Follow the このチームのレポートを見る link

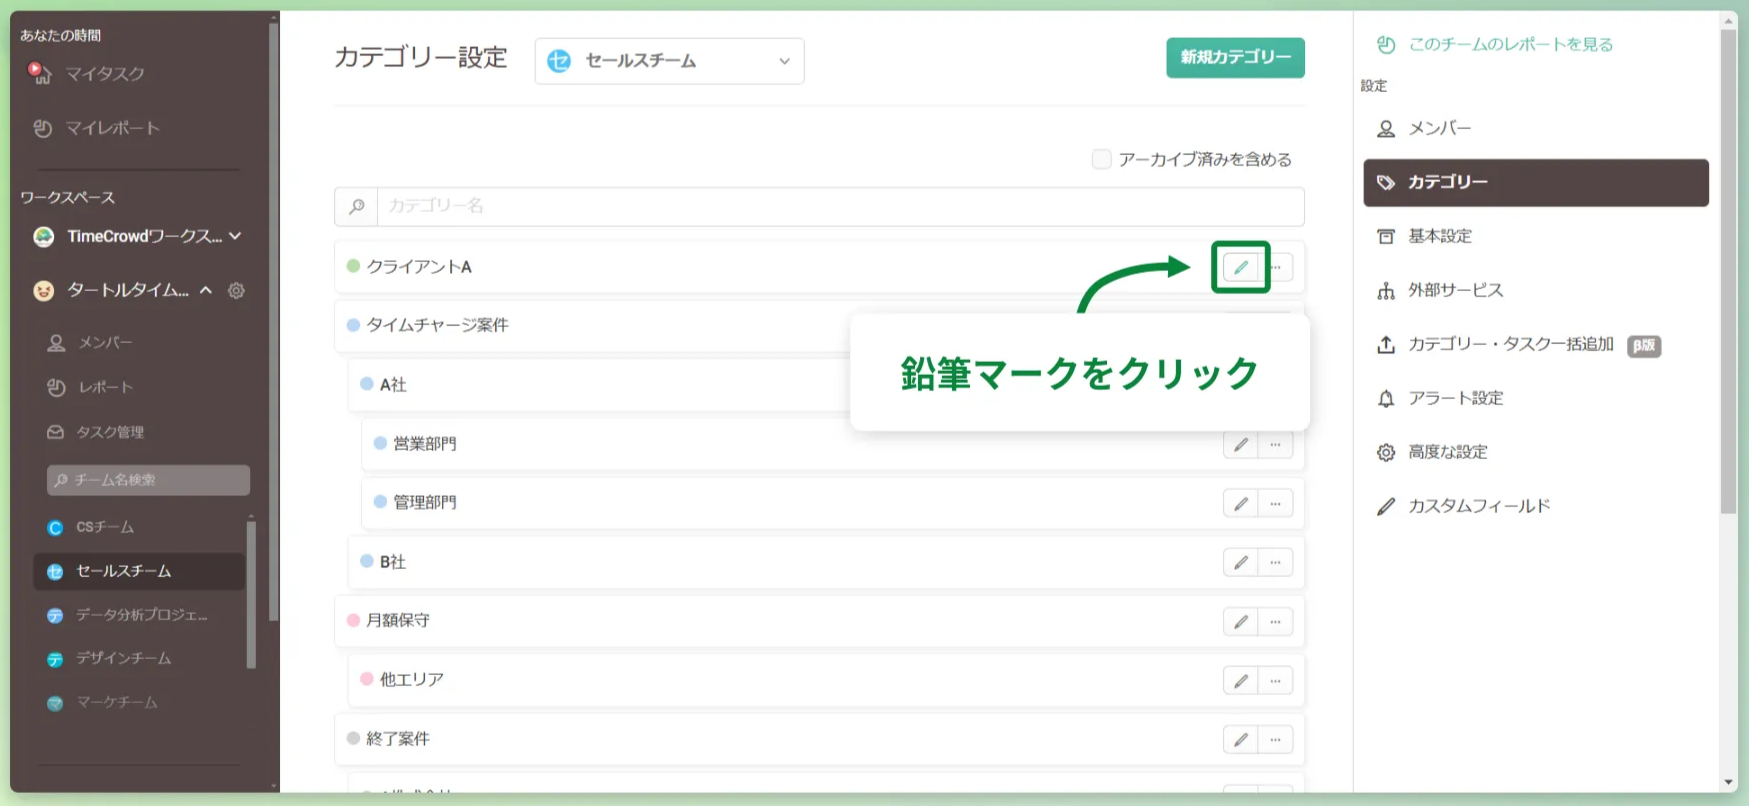(x=1510, y=45)
